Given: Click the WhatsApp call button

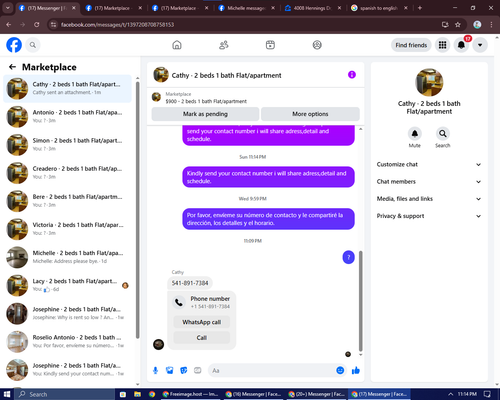Looking at the screenshot, I should click(x=202, y=322).
